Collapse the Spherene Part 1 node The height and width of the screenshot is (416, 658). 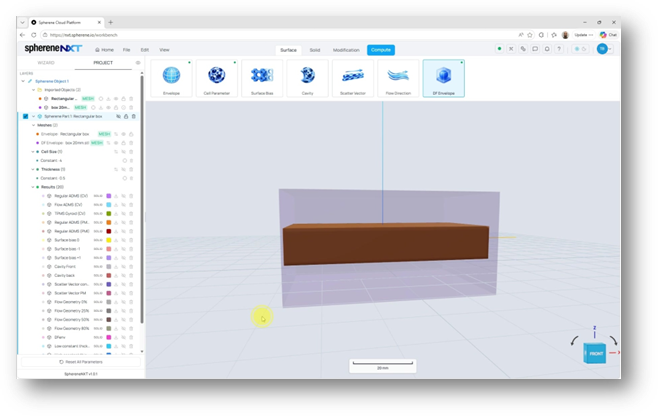pyautogui.click(x=34, y=116)
